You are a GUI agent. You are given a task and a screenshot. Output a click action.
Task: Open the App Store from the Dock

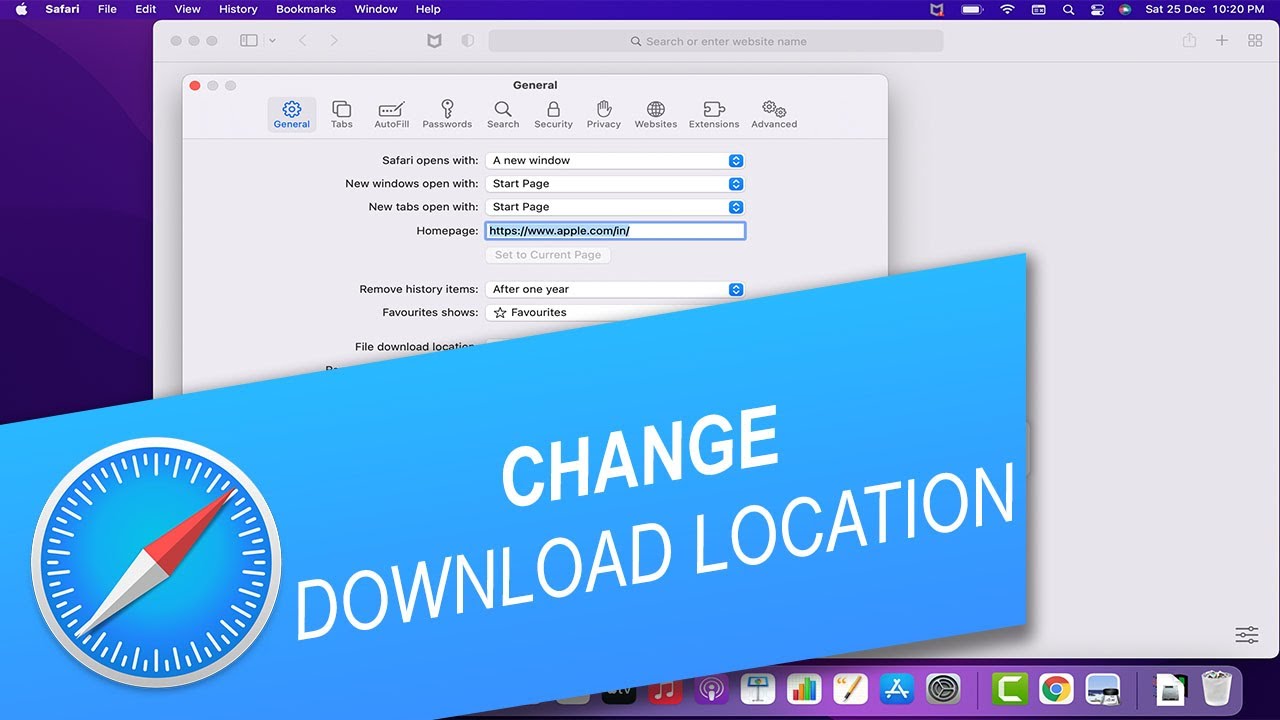(897, 689)
